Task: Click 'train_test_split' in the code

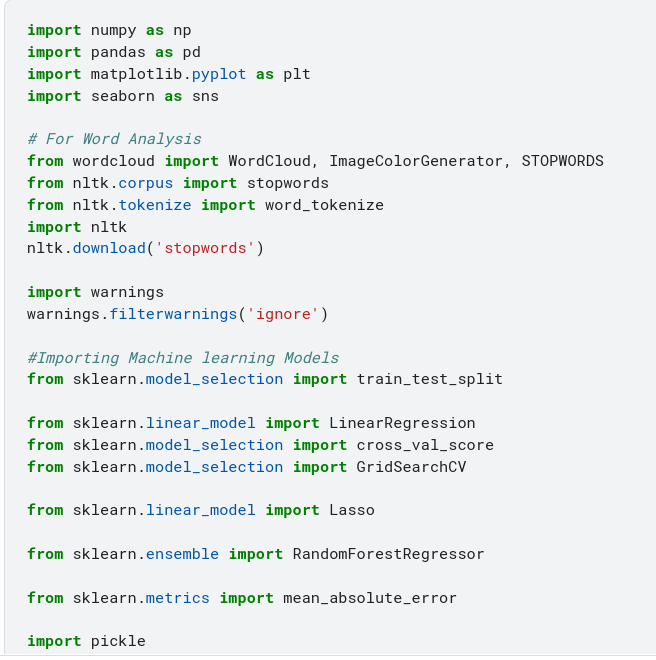Action: (429, 379)
